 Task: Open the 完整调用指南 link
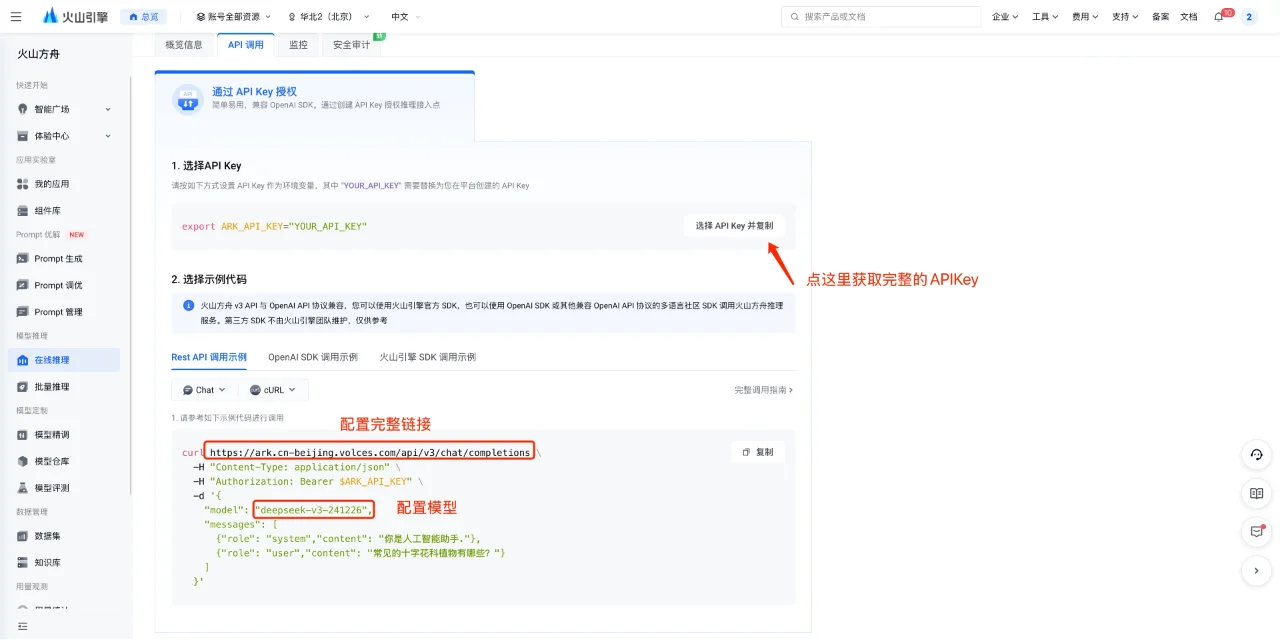763,390
